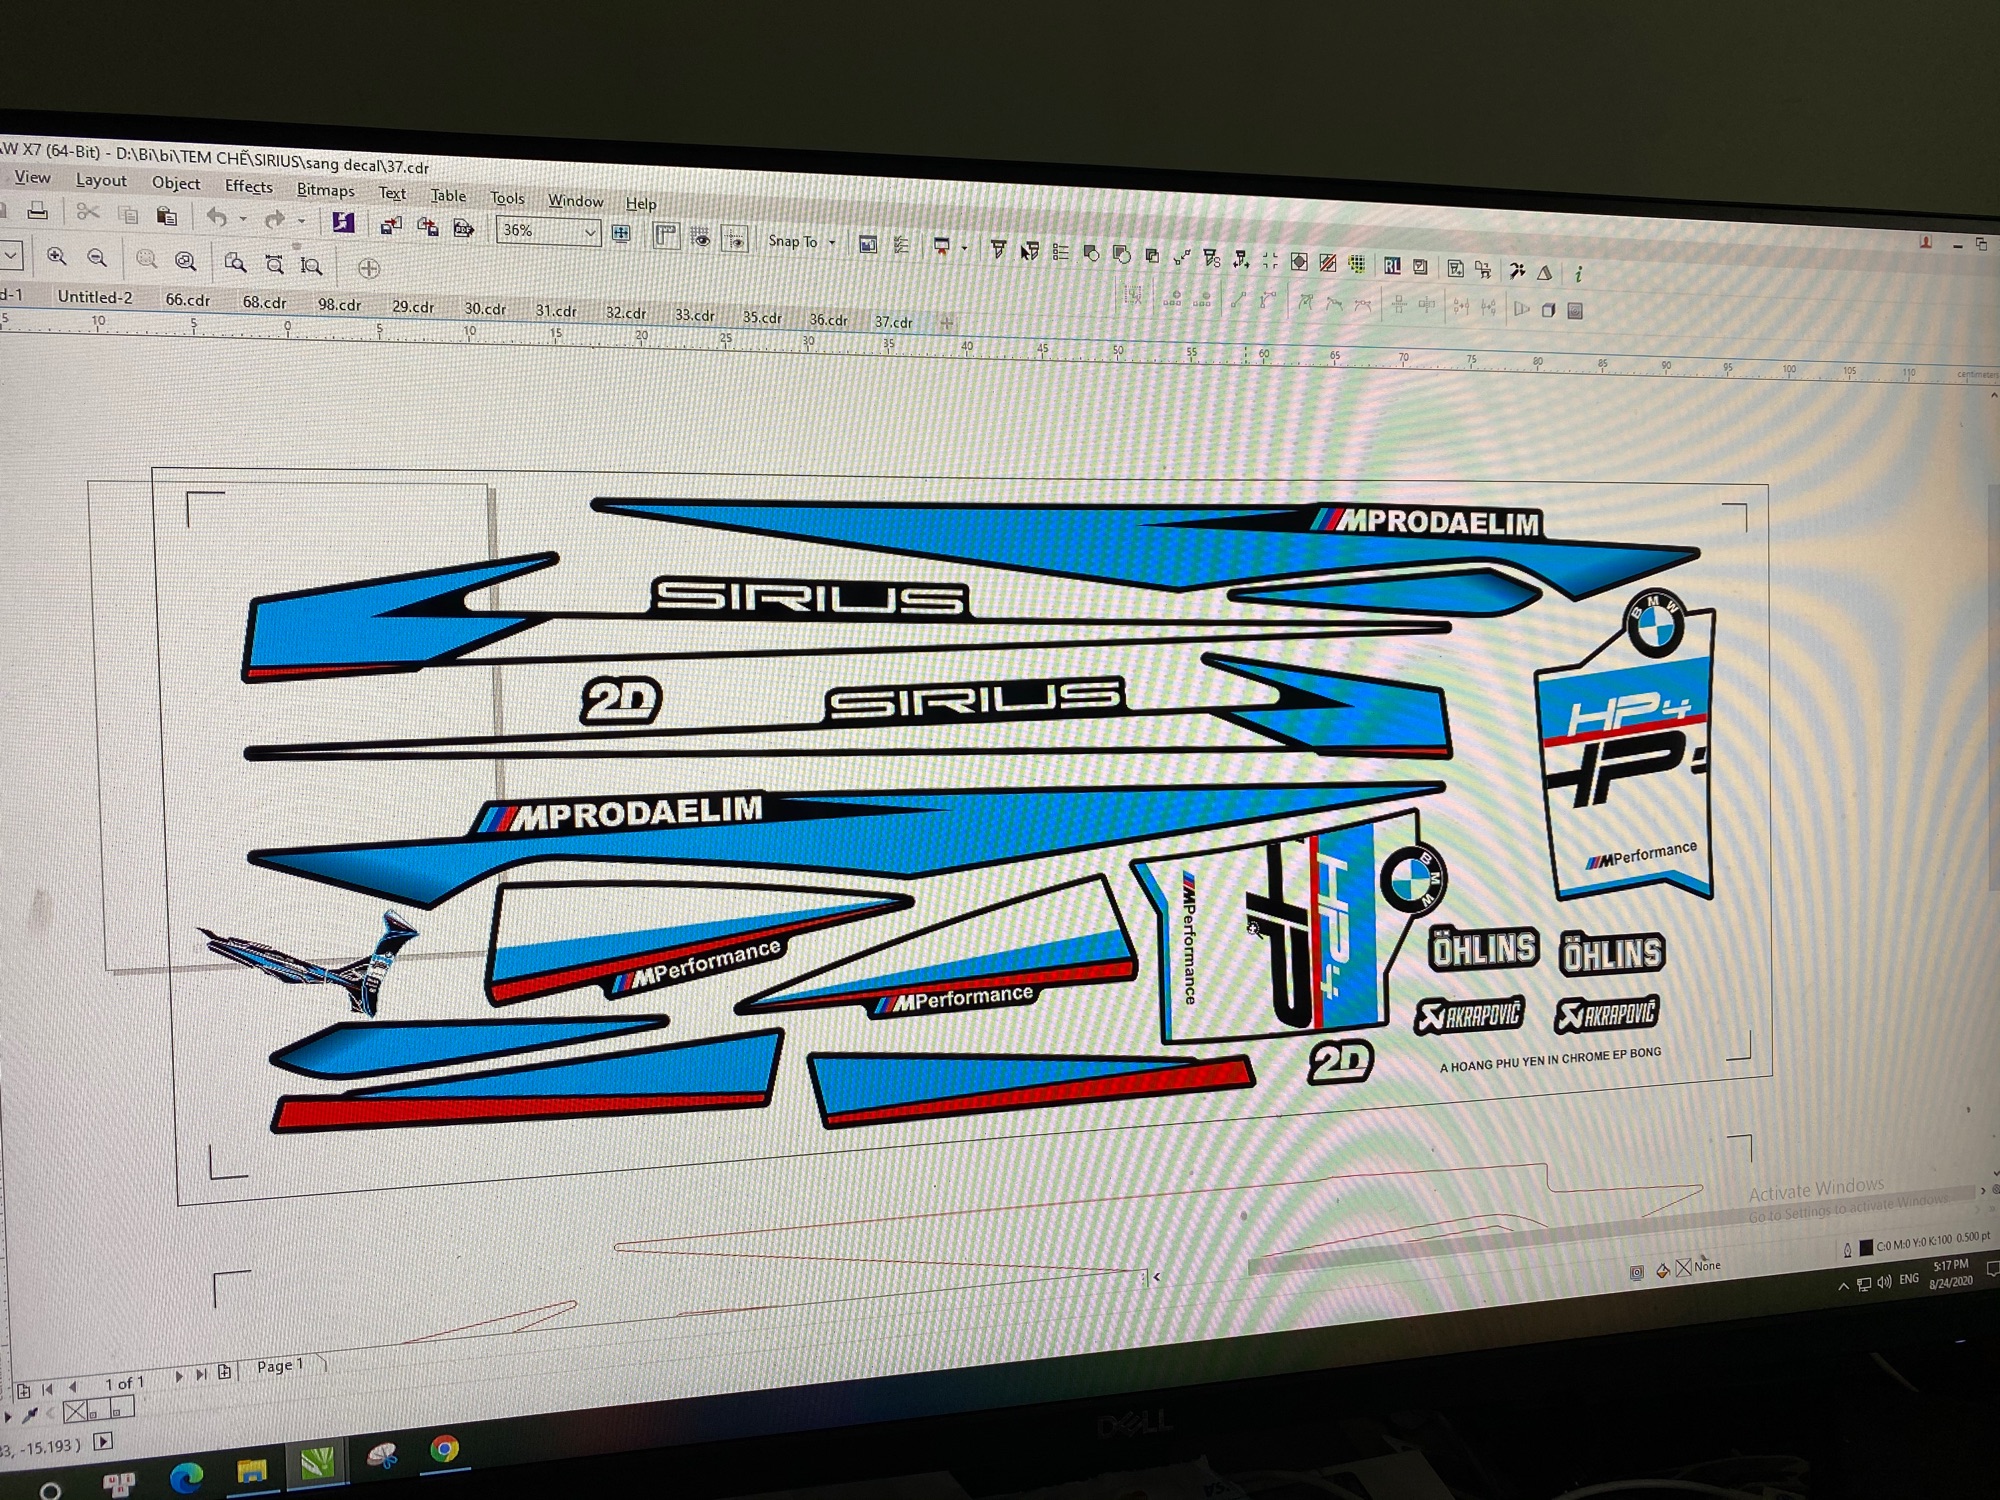Image resolution: width=2000 pixels, height=1500 pixels.
Task: Open the Undo history dropdown arrow
Action: pyautogui.click(x=243, y=219)
